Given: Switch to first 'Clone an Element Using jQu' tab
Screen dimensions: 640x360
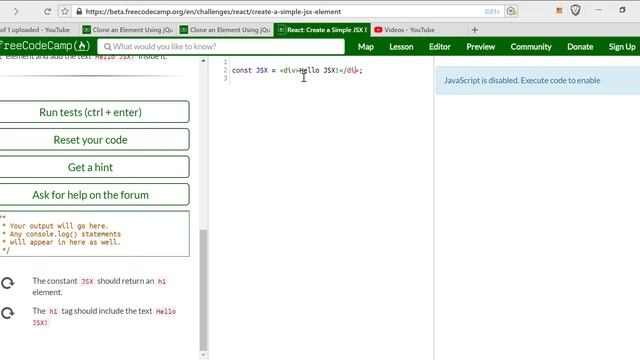Looking at the screenshot, I should click(127, 30).
